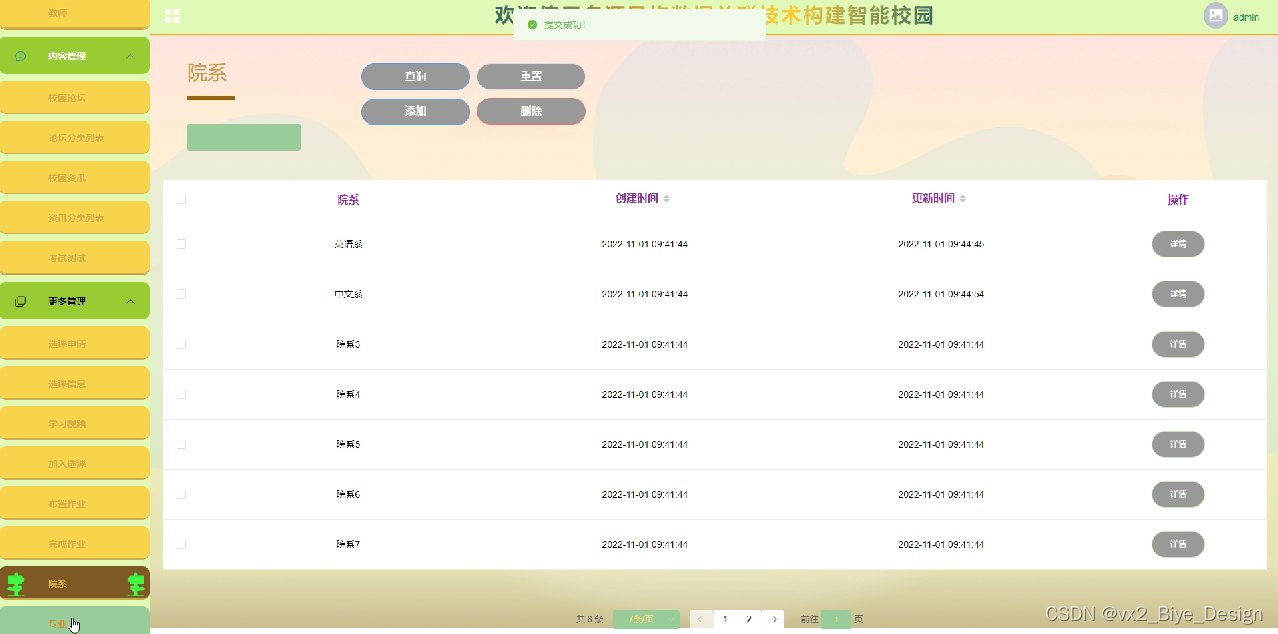Screen dimensions: 1278x634
Task: Open 布置作业 in the sidebar
Action: (75, 503)
